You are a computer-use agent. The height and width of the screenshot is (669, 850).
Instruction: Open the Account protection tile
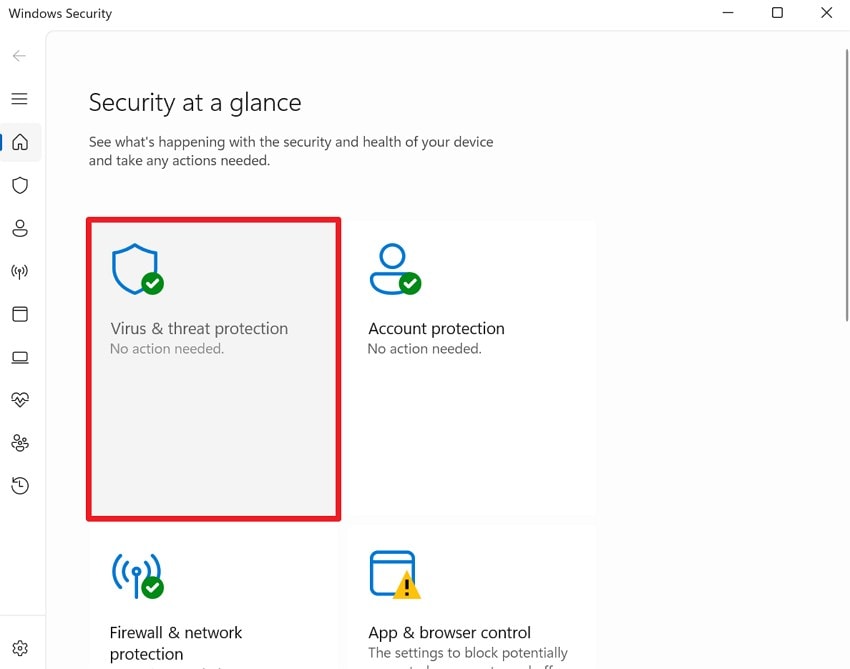pos(471,369)
